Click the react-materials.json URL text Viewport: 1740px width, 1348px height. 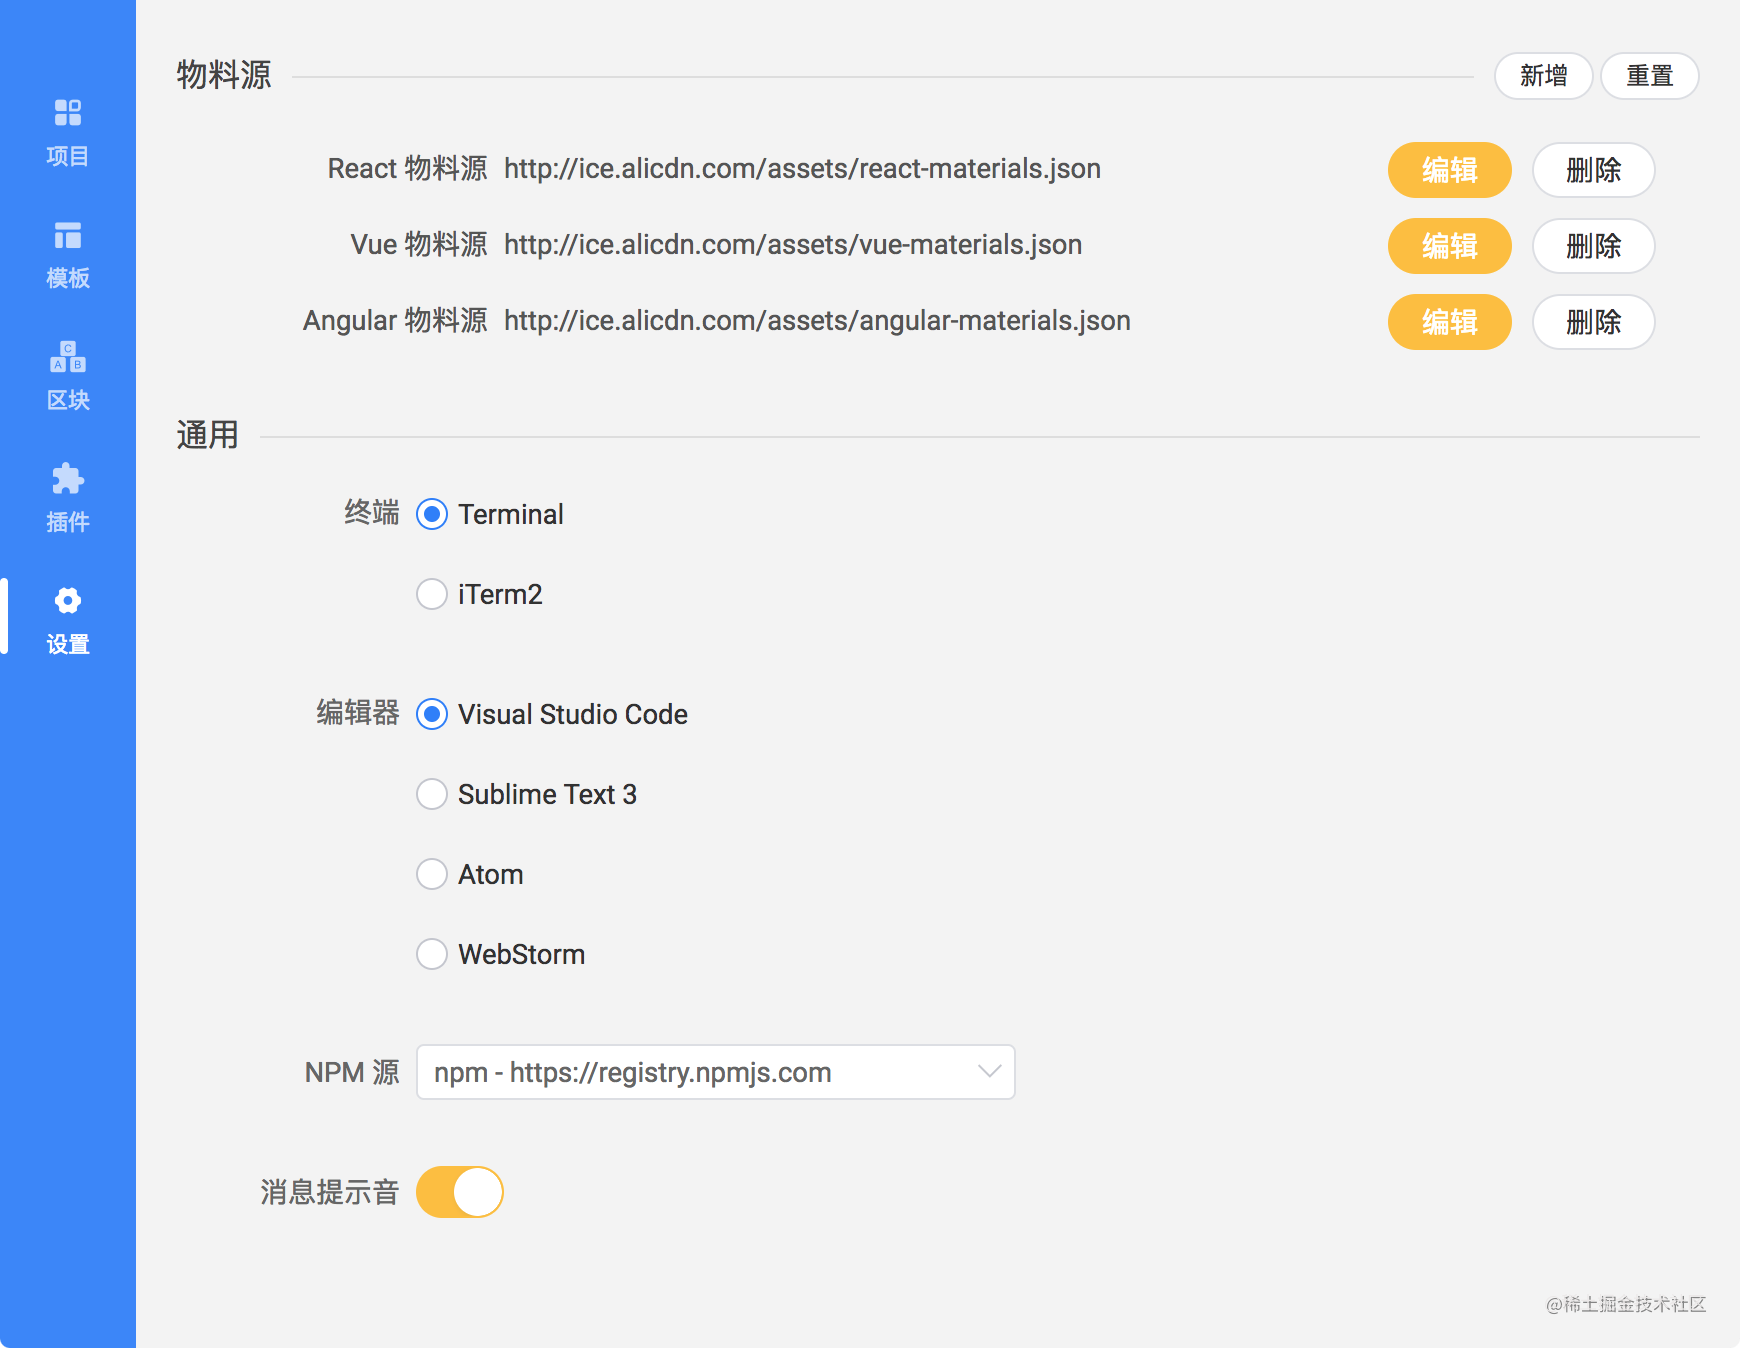(802, 169)
